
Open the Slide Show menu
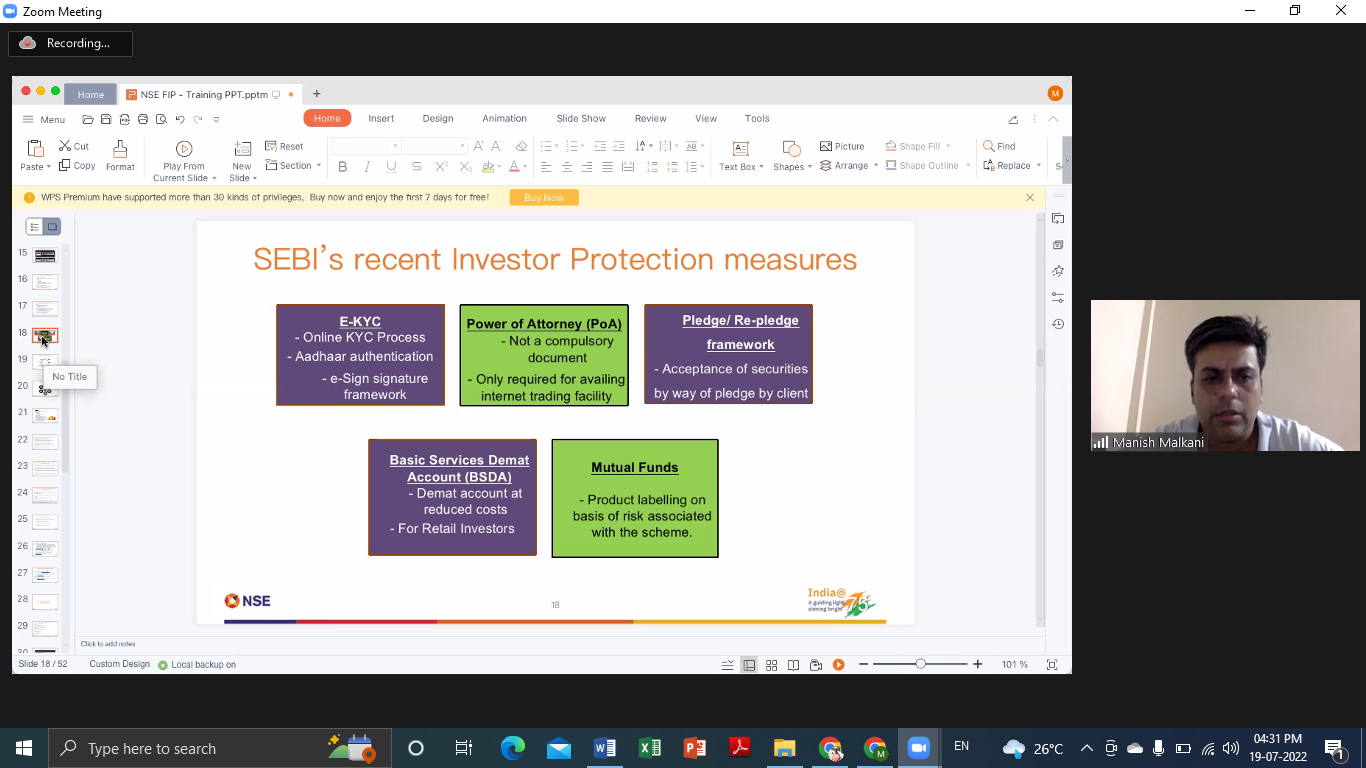pyautogui.click(x=581, y=118)
